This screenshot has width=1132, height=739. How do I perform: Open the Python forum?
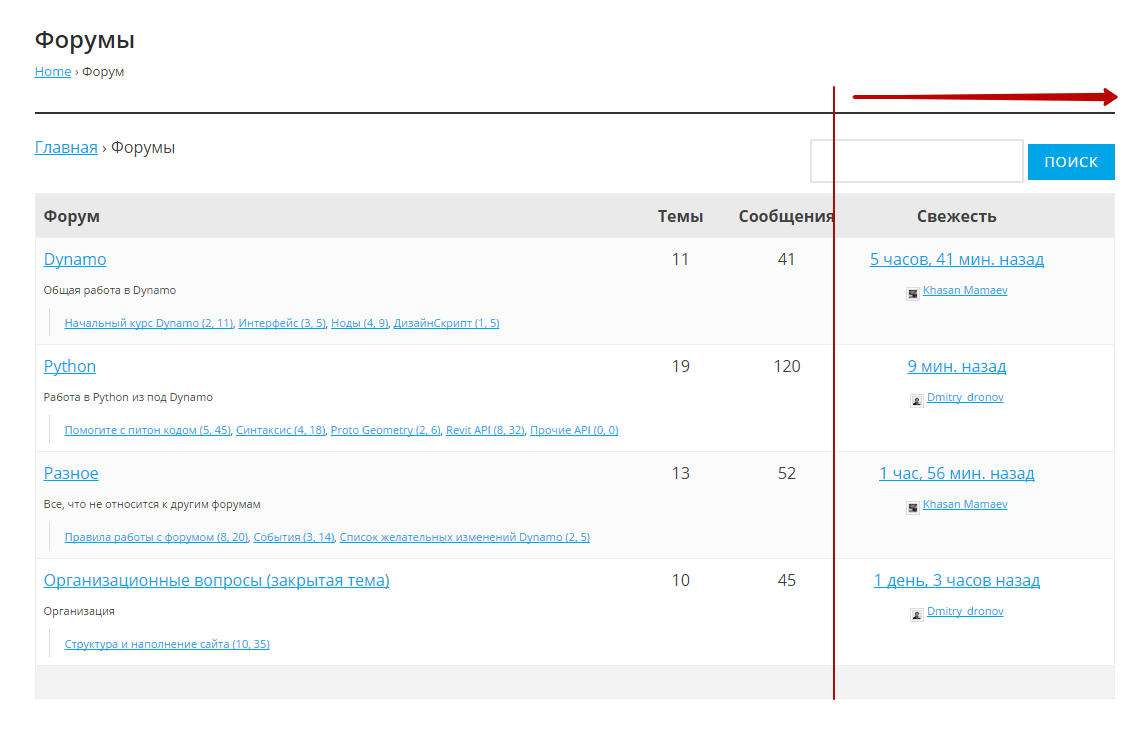tap(69, 366)
